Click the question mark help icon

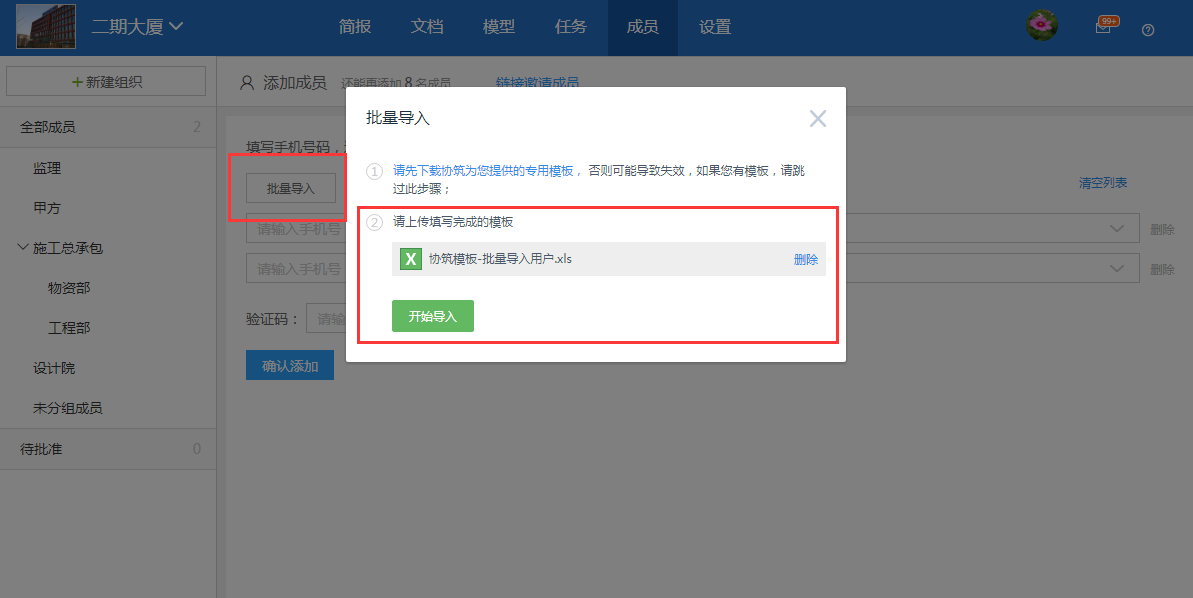pos(1148,30)
